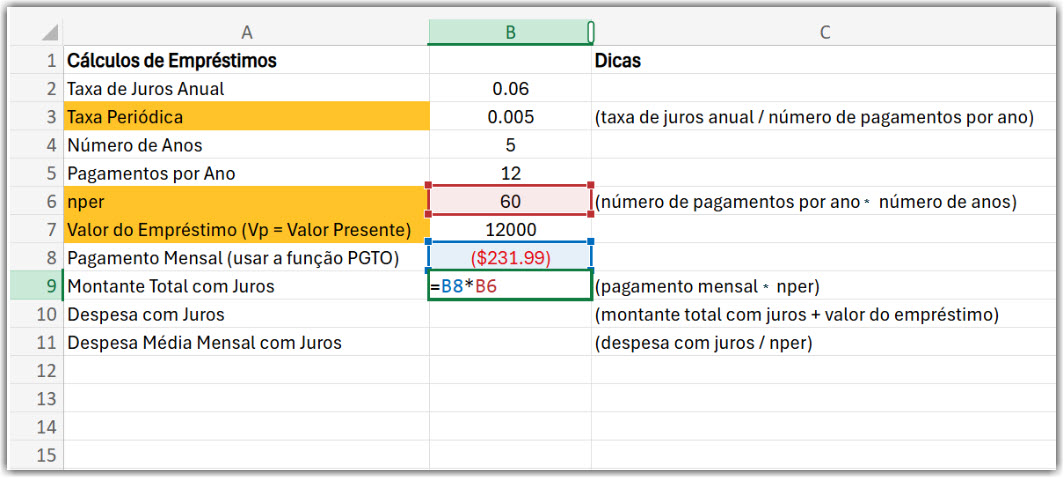Viewport: 1064px width, 478px height.
Task: Click the tip '(despesa com juros / nper)'
Action: point(703,344)
